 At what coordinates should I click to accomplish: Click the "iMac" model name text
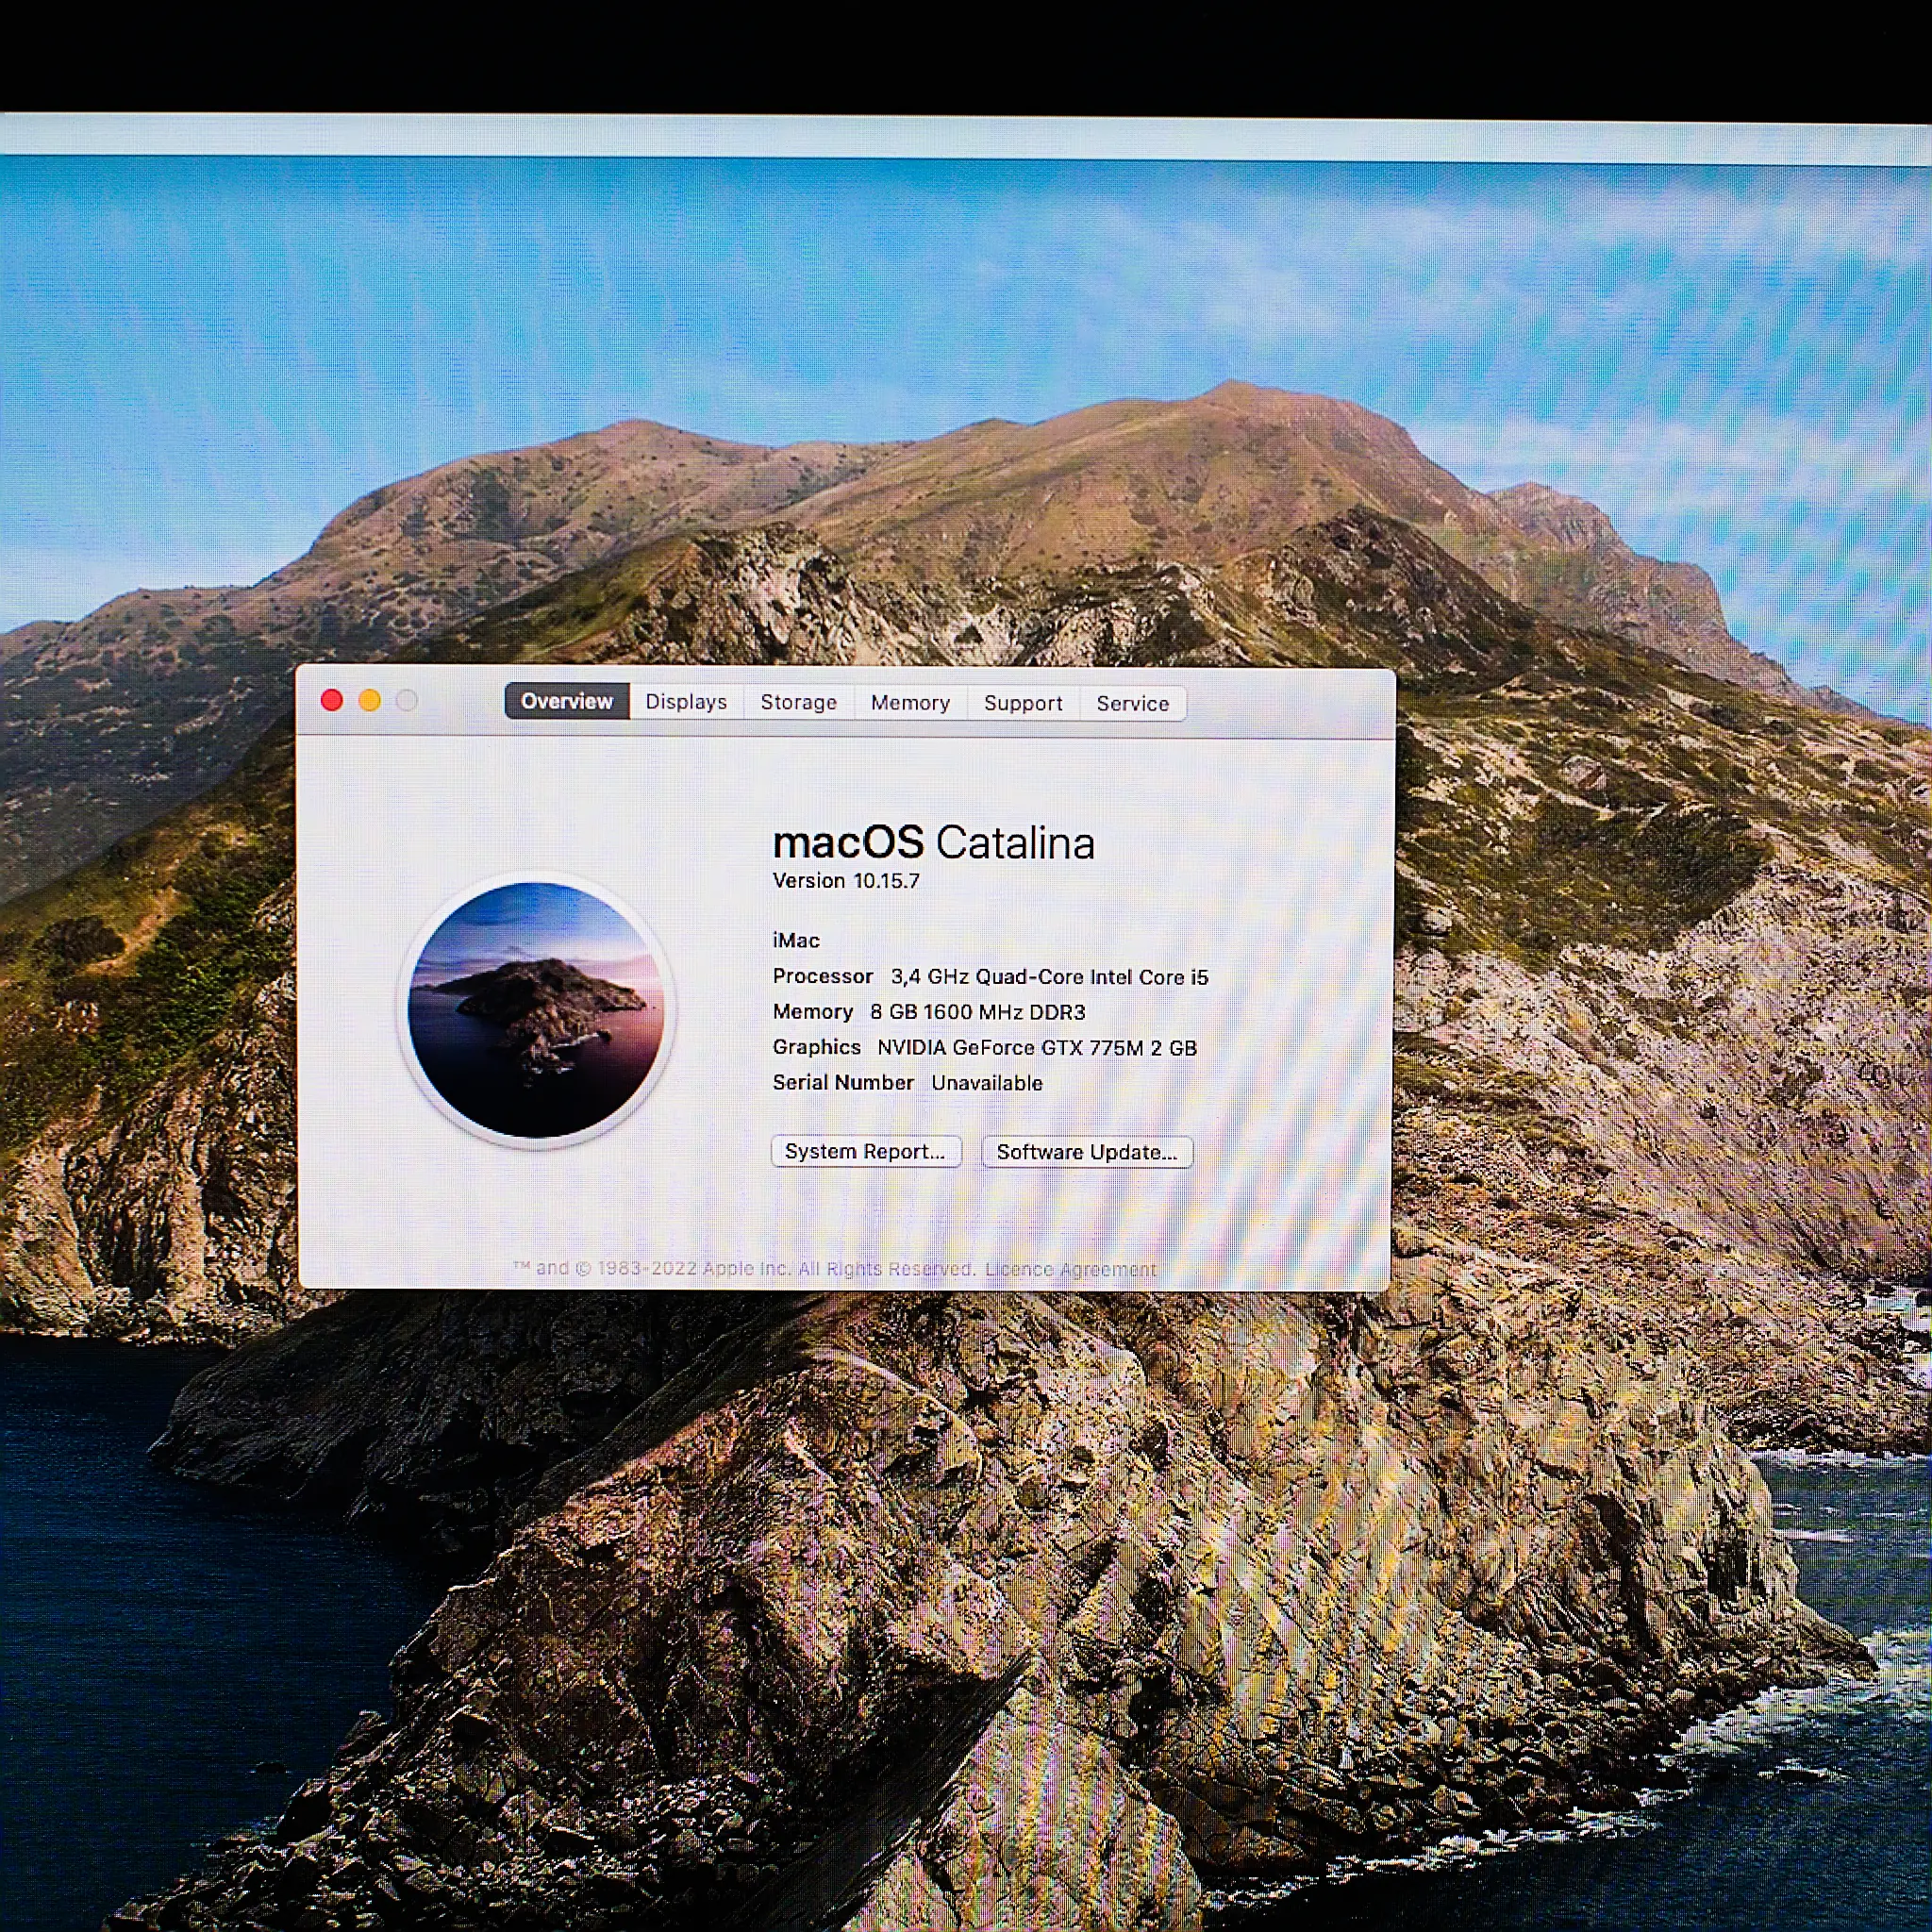click(796, 940)
